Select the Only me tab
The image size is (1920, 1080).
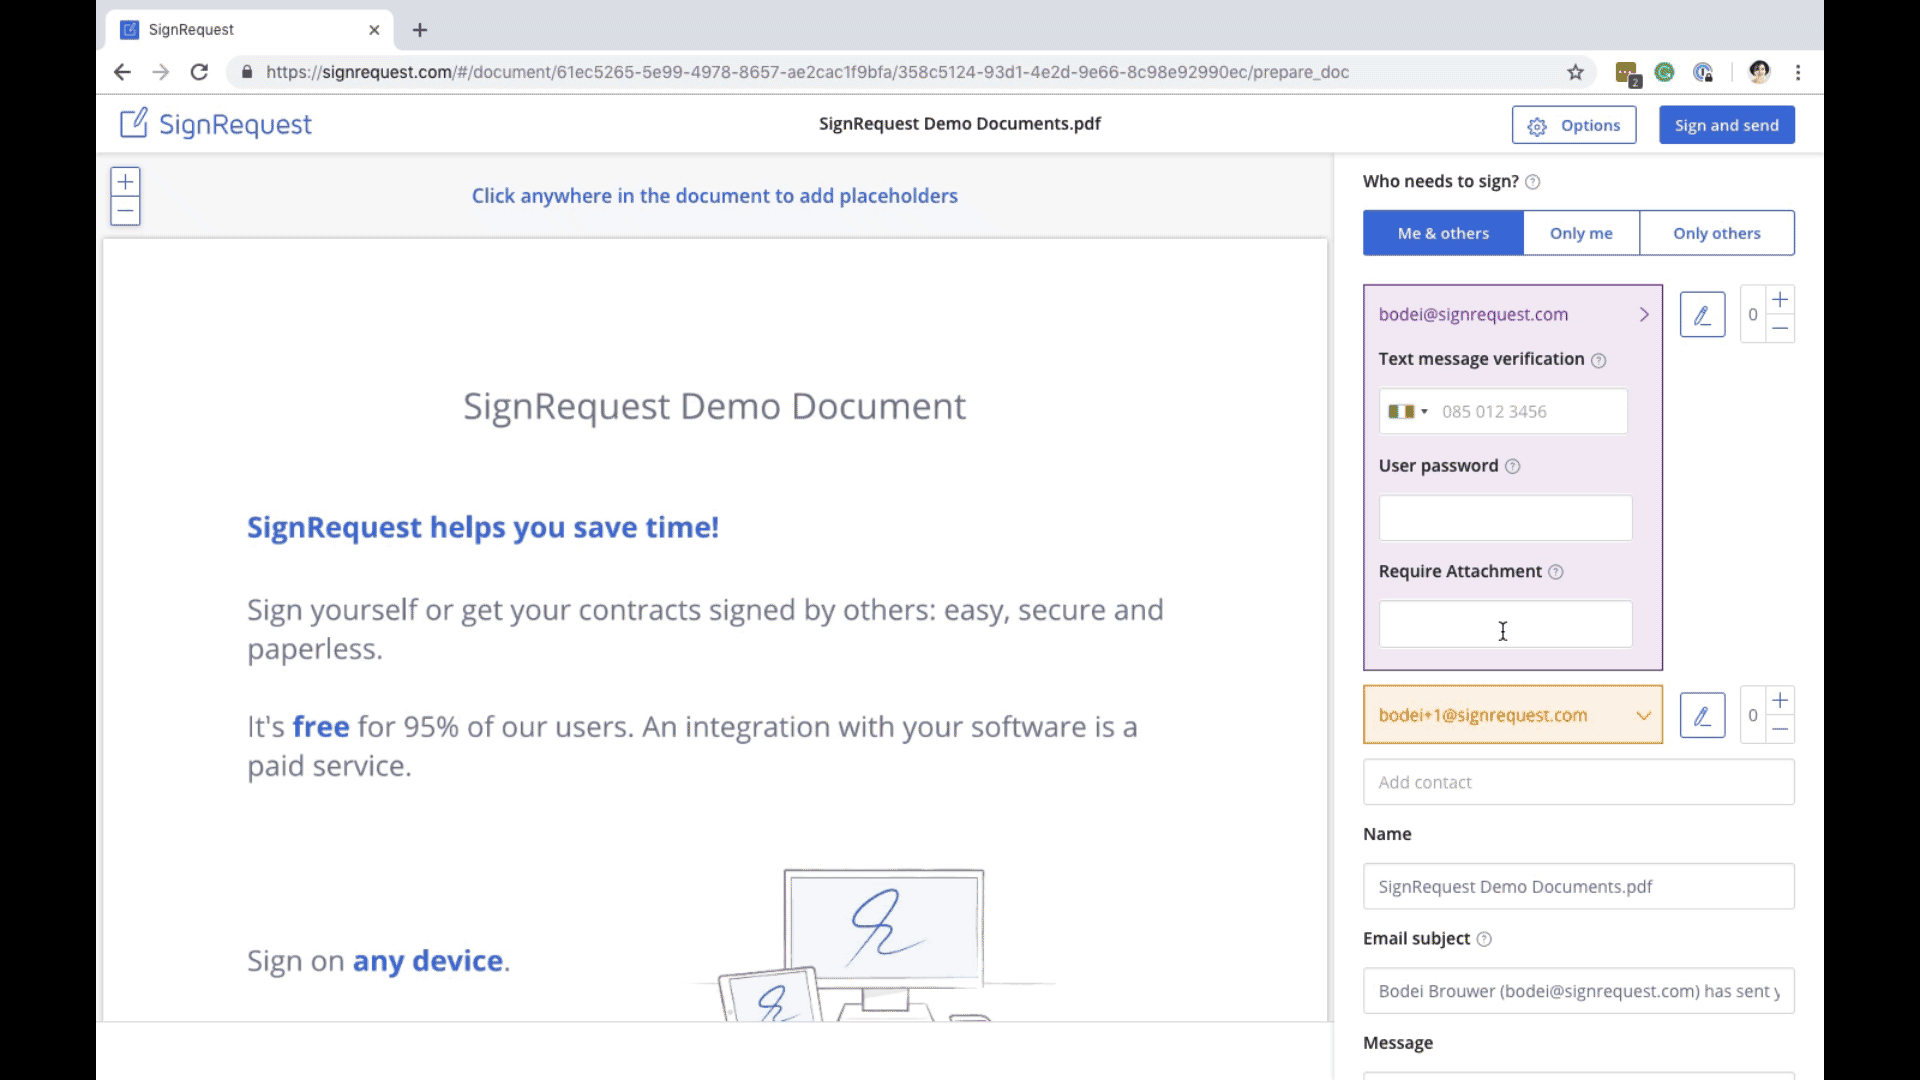point(1581,233)
